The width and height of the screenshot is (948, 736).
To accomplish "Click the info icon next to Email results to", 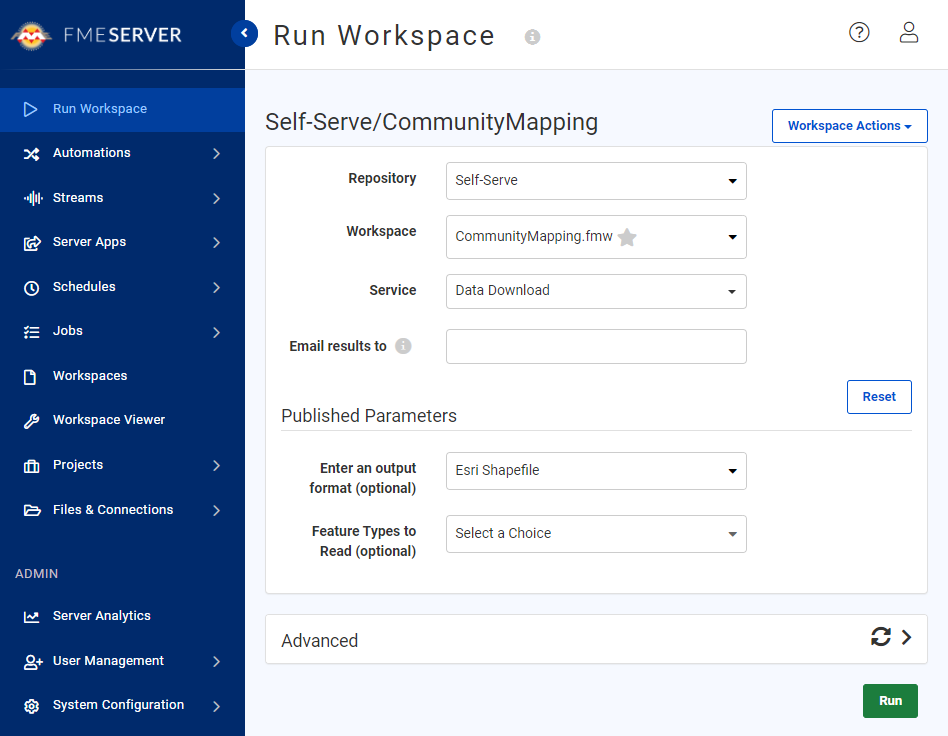I will (x=403, y=346).
